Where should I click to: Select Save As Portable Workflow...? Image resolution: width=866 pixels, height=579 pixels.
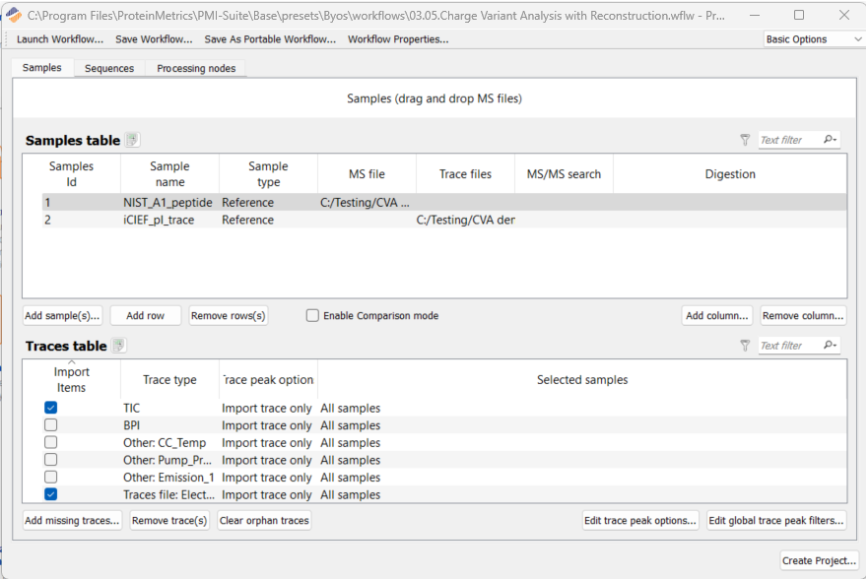point(270,39)
